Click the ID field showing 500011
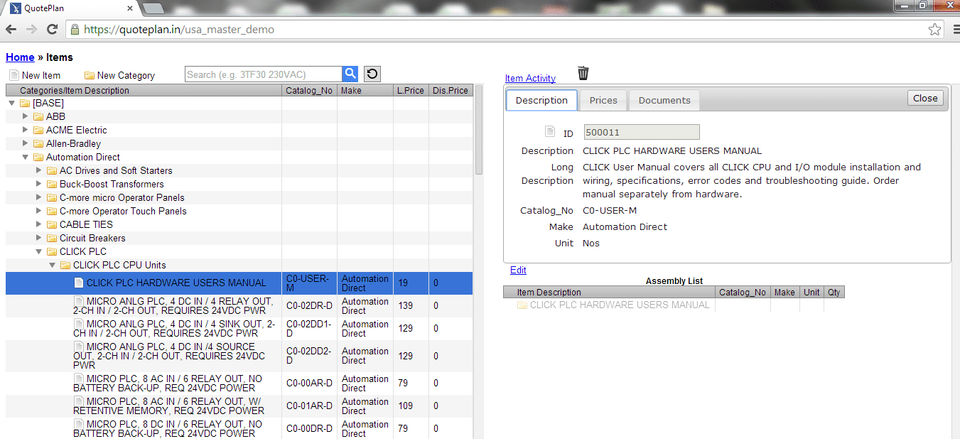960x443 pixels. point(641,132)
